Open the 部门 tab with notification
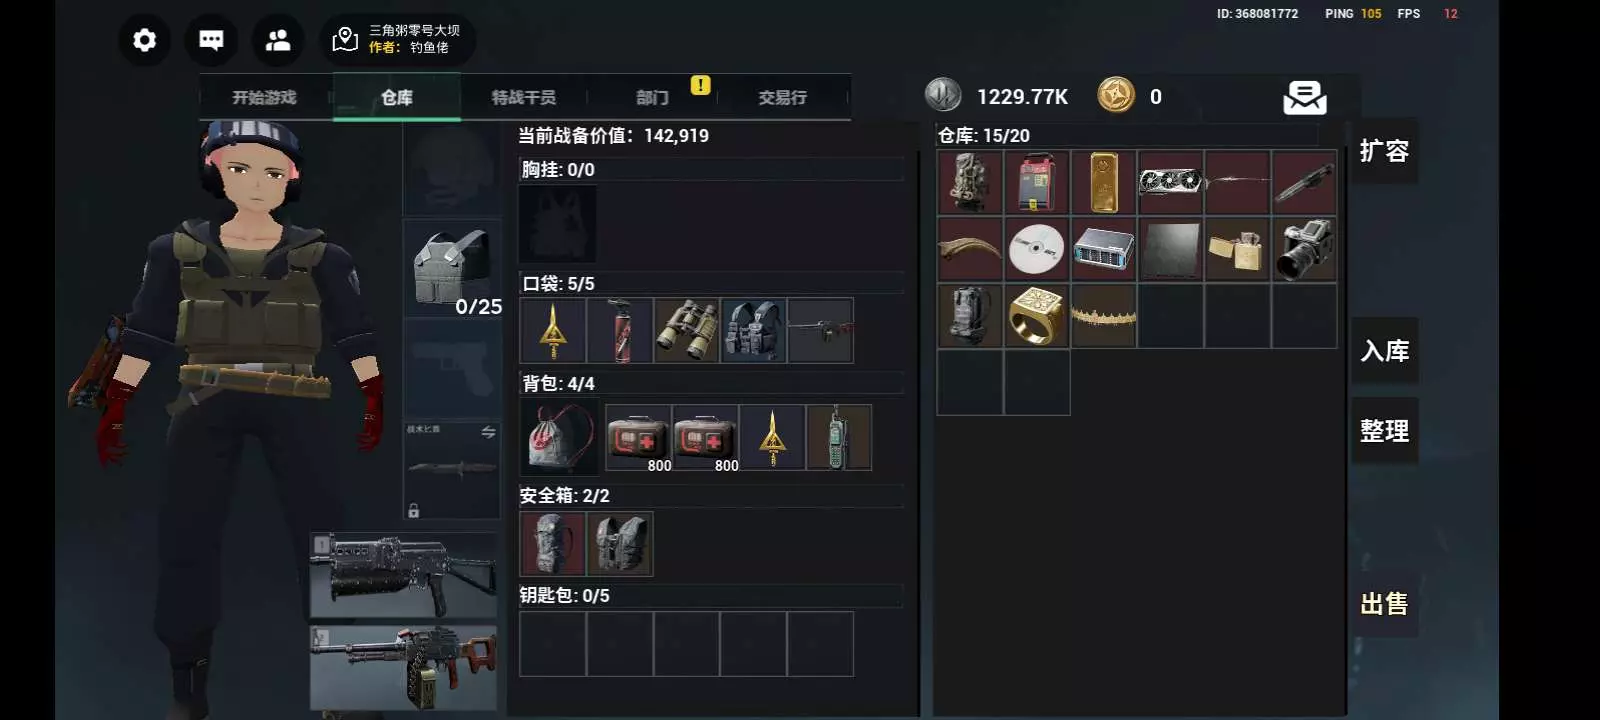The height and width of the screenshot is (720, 1600). pos(652,98)
